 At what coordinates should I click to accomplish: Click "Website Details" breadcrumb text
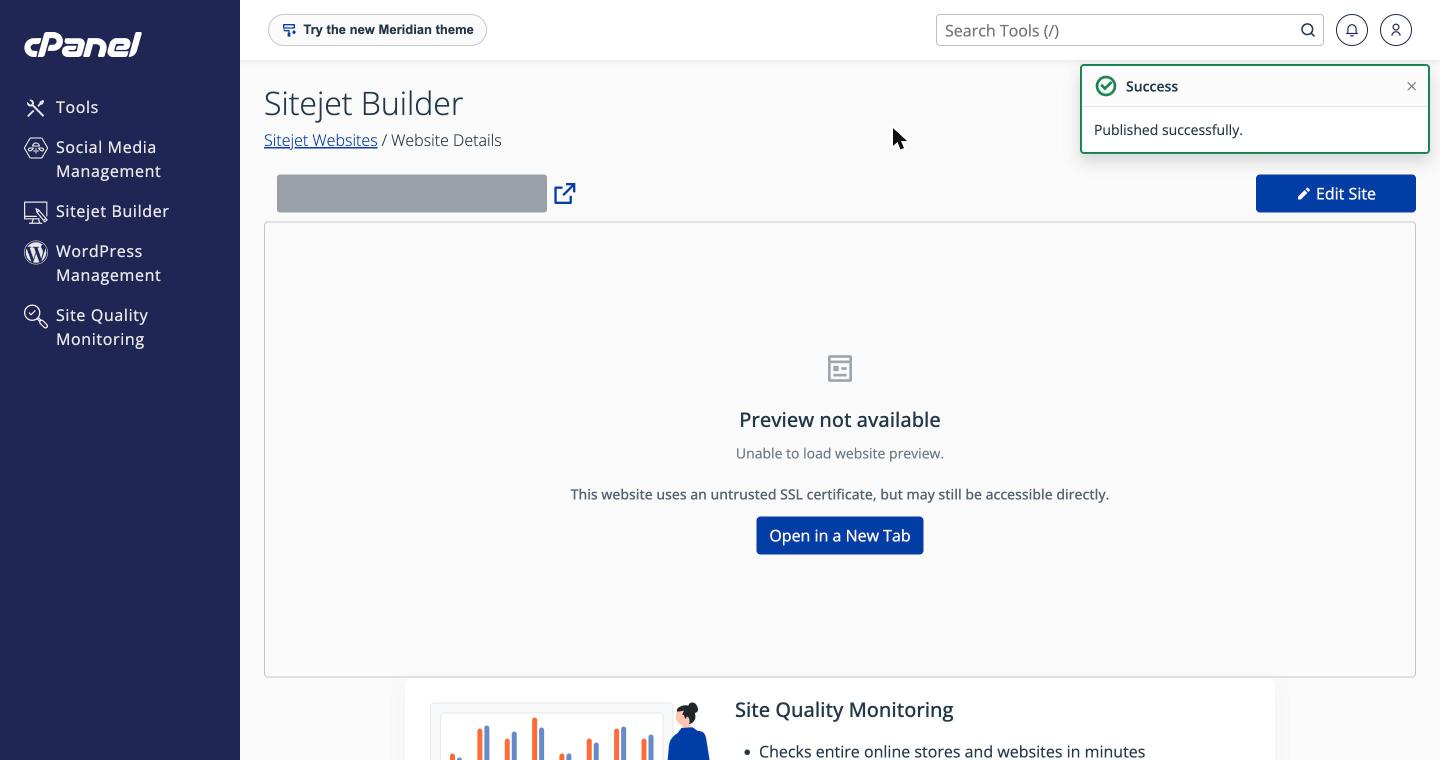point(446,140)
